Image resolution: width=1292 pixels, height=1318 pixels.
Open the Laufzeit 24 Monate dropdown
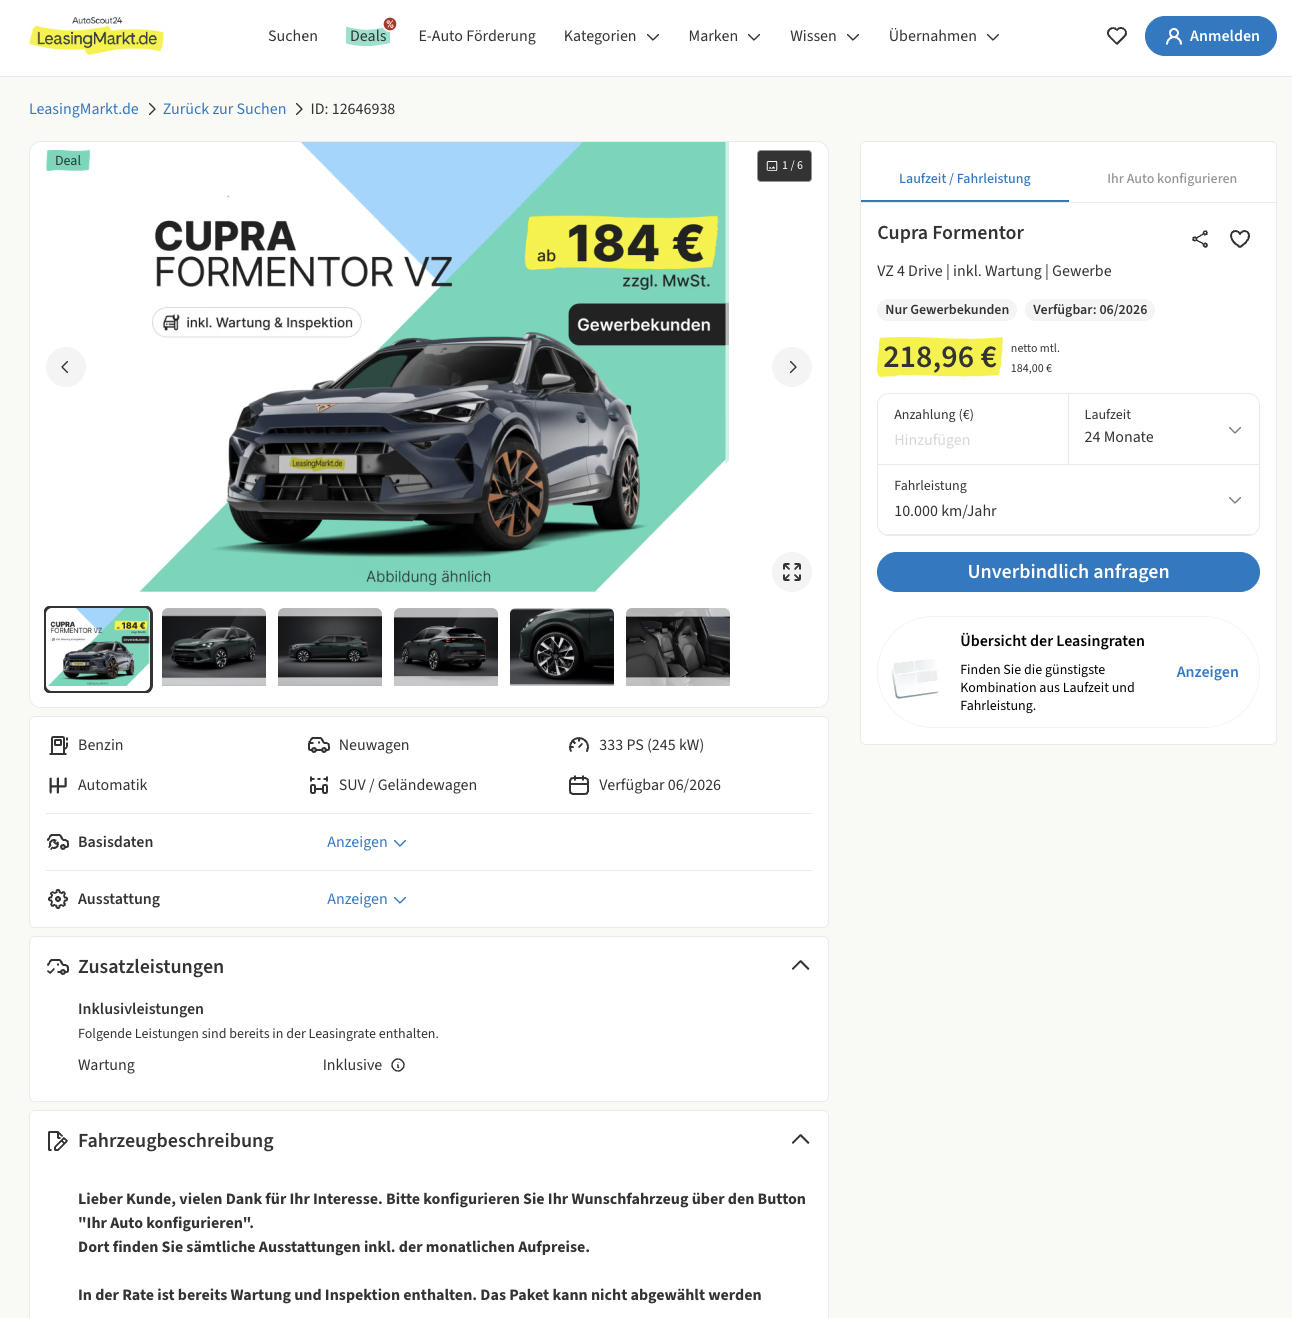[x=1164, y=429]
